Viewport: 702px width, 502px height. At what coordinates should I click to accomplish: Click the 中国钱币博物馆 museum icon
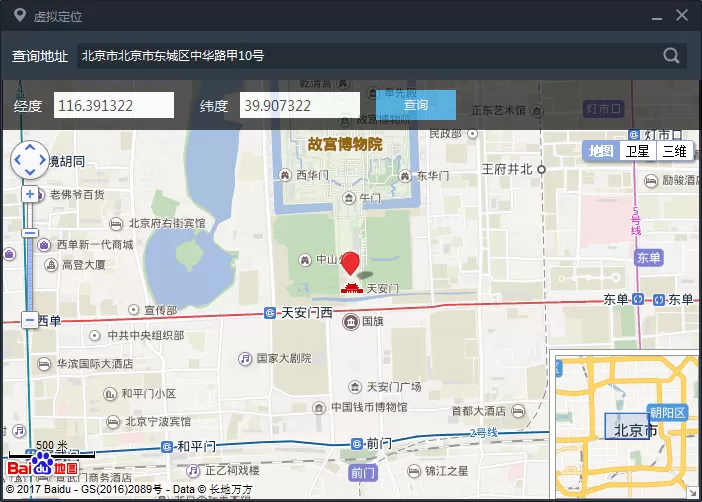pos(319,408)
